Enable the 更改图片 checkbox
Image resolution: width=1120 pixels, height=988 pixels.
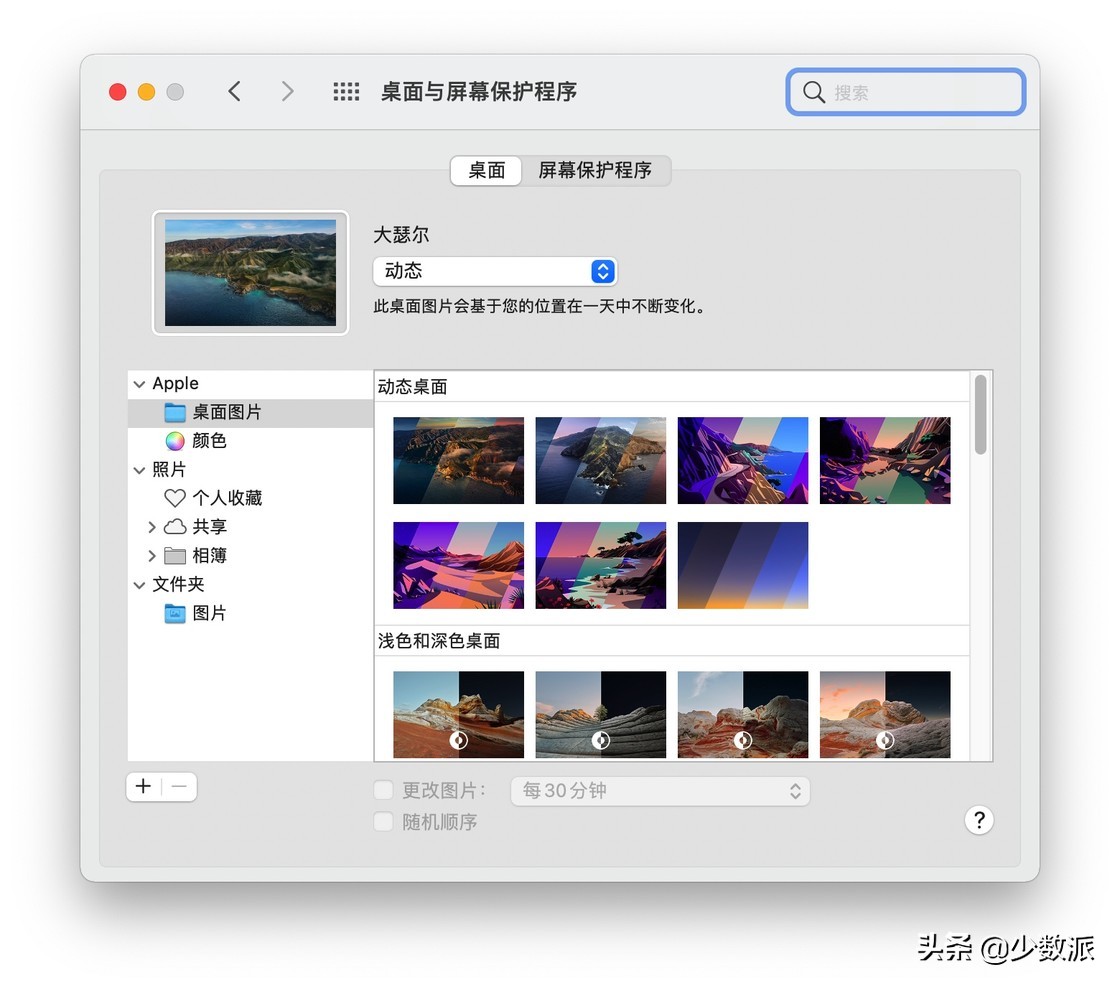384,789
